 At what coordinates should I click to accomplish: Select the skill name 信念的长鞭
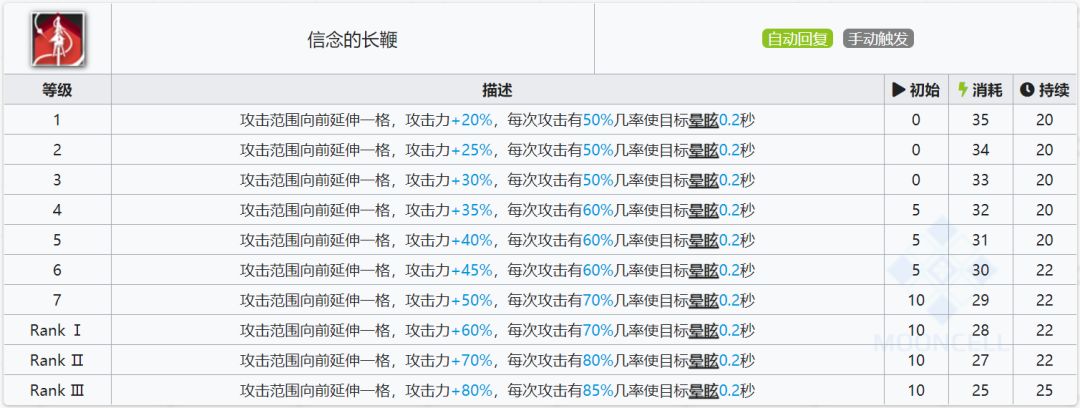click(x=352, y=40)
